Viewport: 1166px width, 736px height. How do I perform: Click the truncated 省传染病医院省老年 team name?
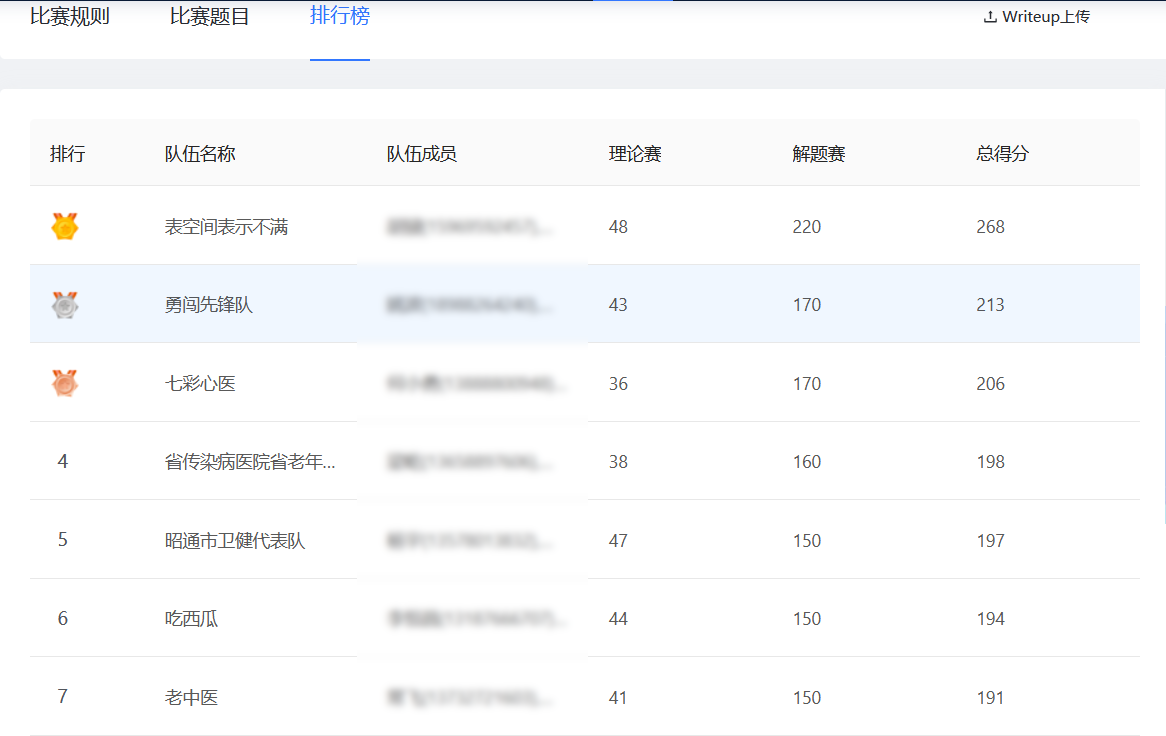click(250, 462)
